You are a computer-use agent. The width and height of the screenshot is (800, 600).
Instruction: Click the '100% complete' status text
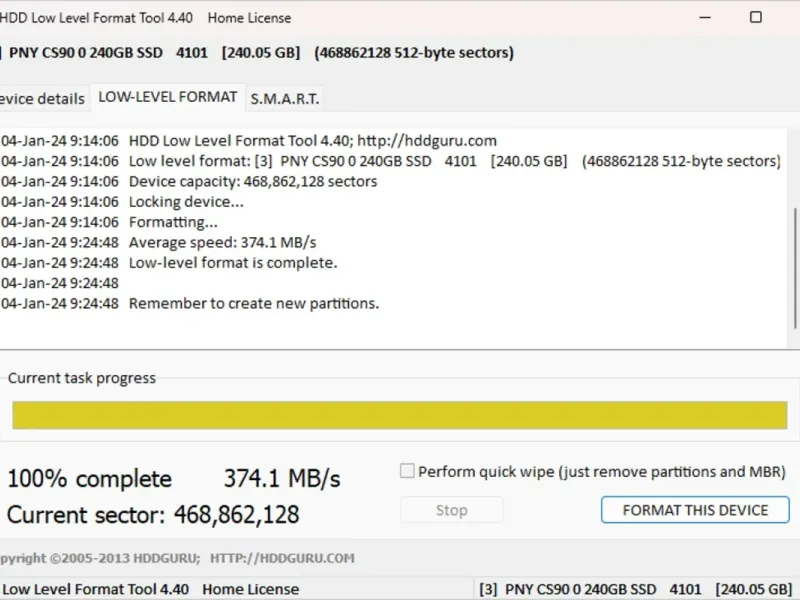(x=90, y=479)
